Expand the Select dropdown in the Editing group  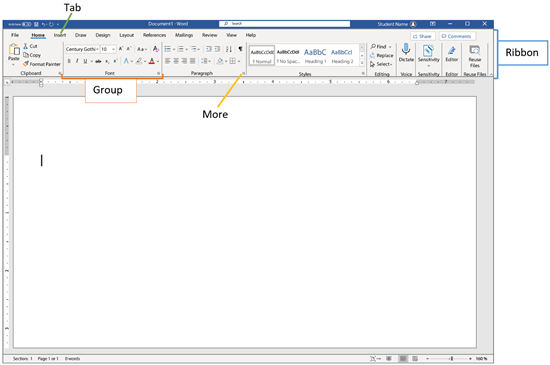pyautogui.click(x=391, y=65)
